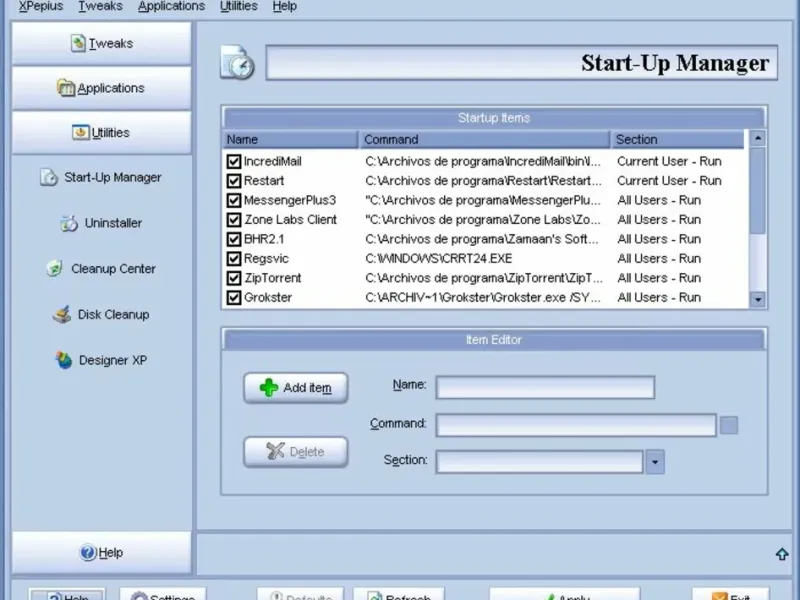Click the Zone Labs command path cell
Screen dimensions: 800x600
483,220
